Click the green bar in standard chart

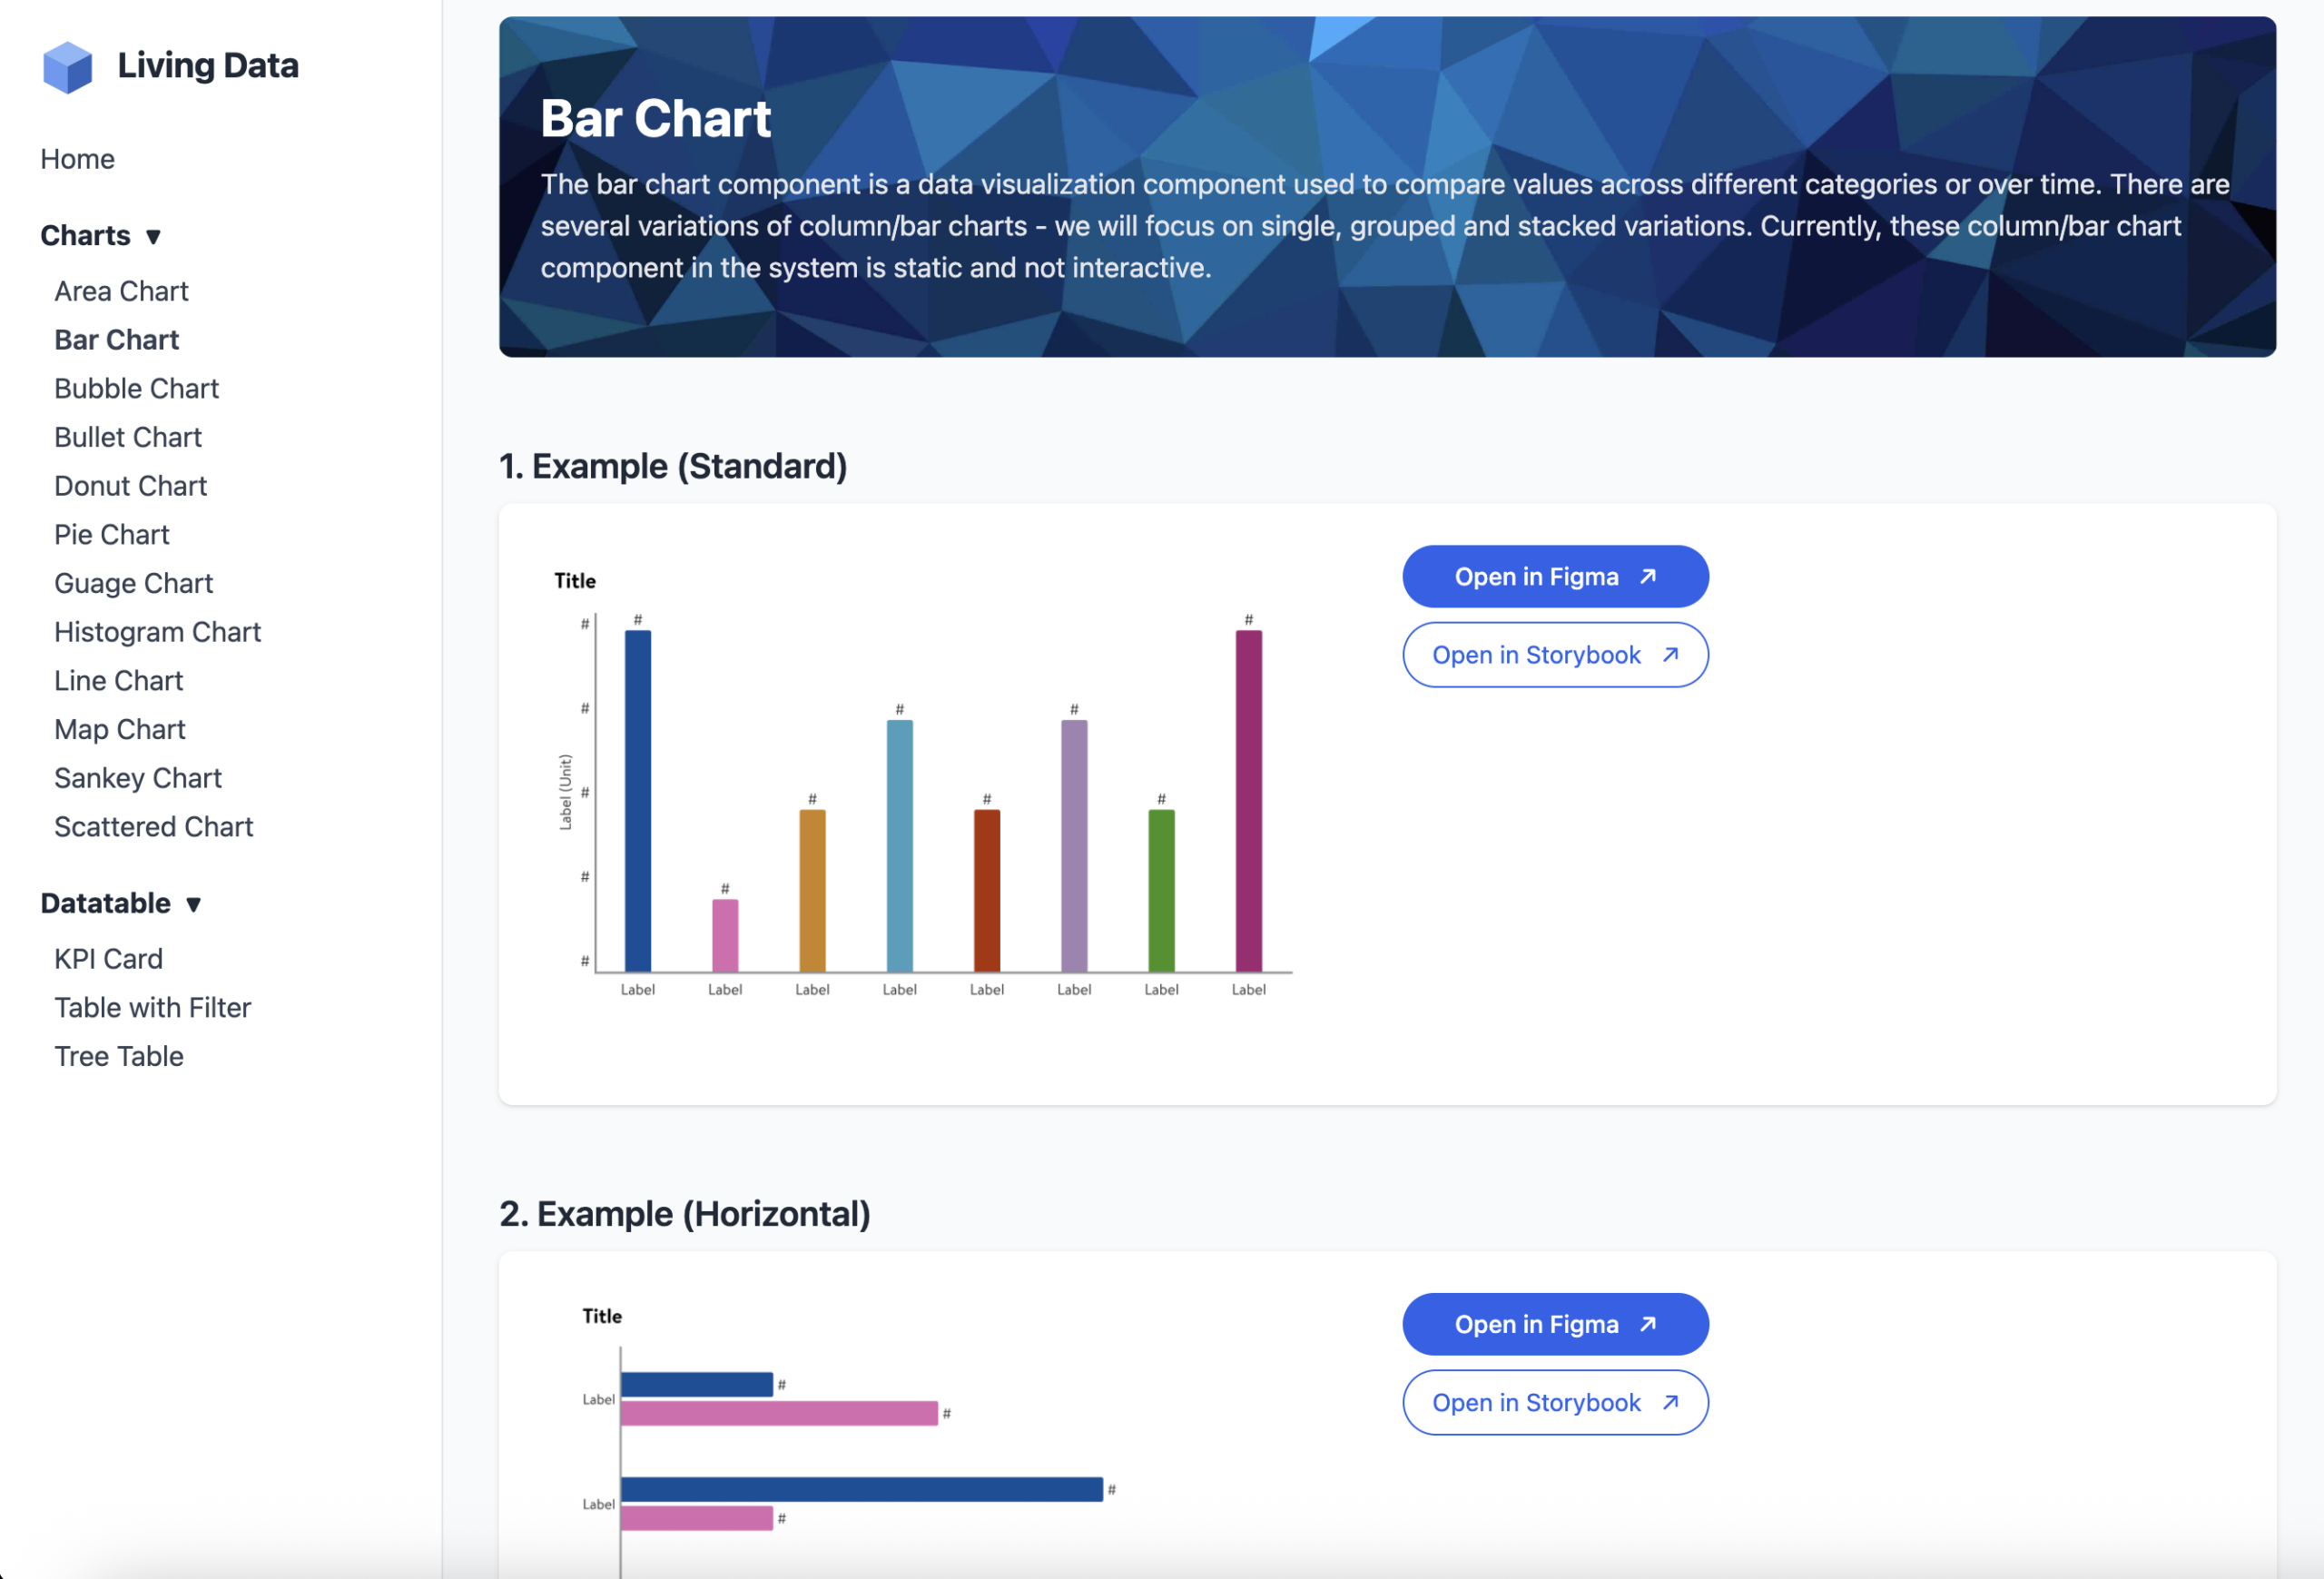(1161, 890)
